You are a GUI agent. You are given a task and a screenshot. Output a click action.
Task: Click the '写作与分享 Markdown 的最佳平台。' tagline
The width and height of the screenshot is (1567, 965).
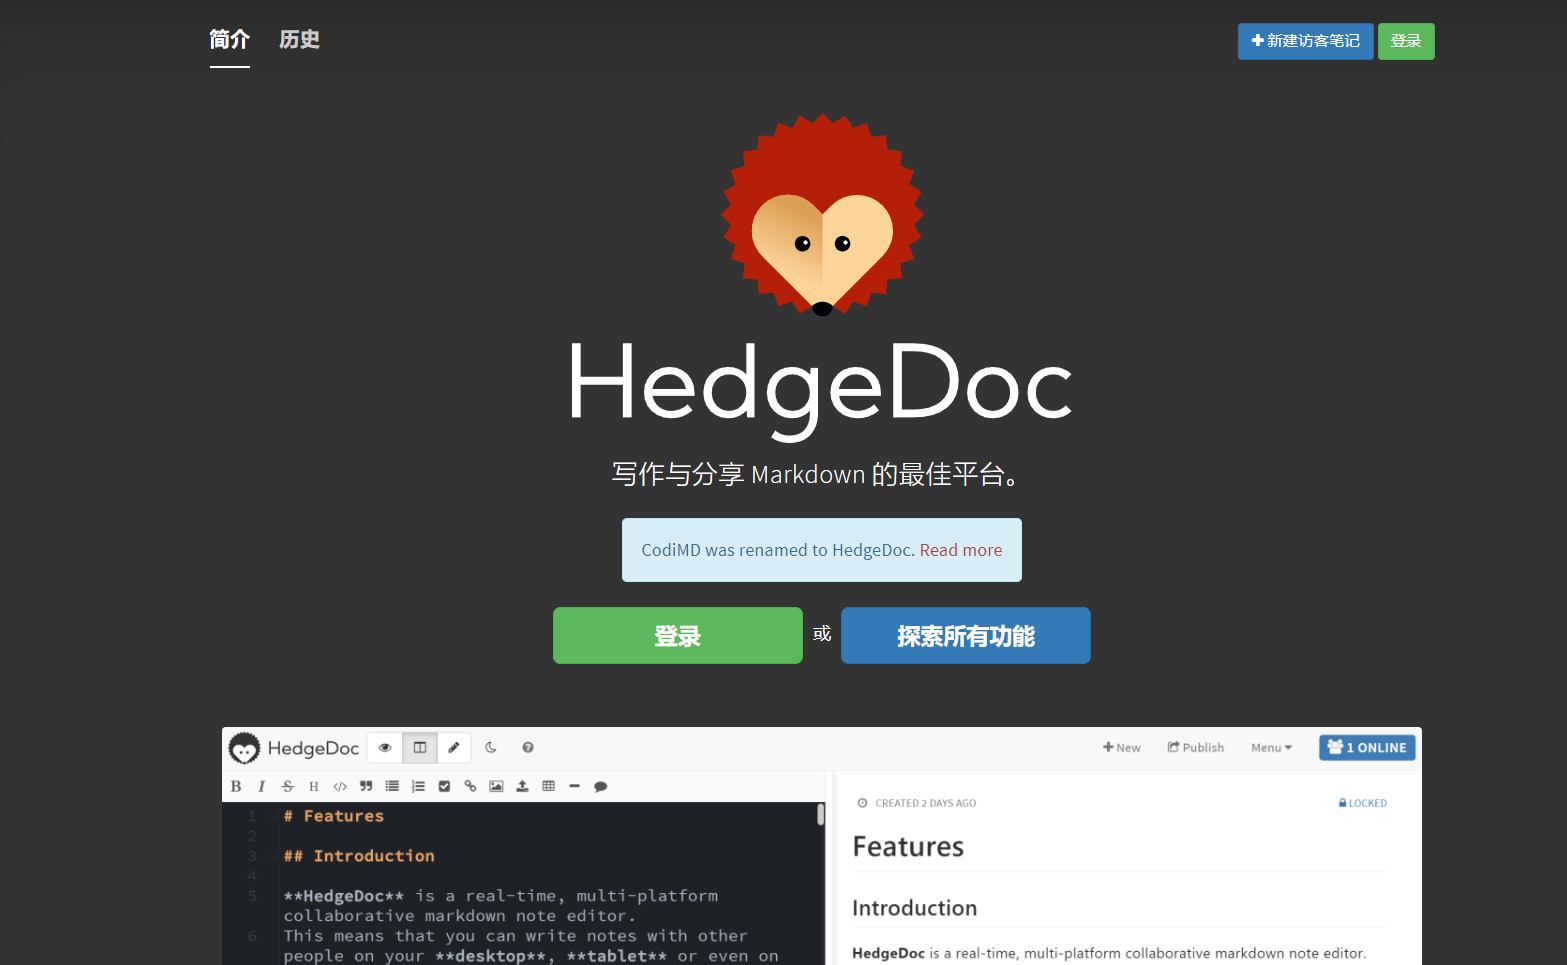[817, 474]
